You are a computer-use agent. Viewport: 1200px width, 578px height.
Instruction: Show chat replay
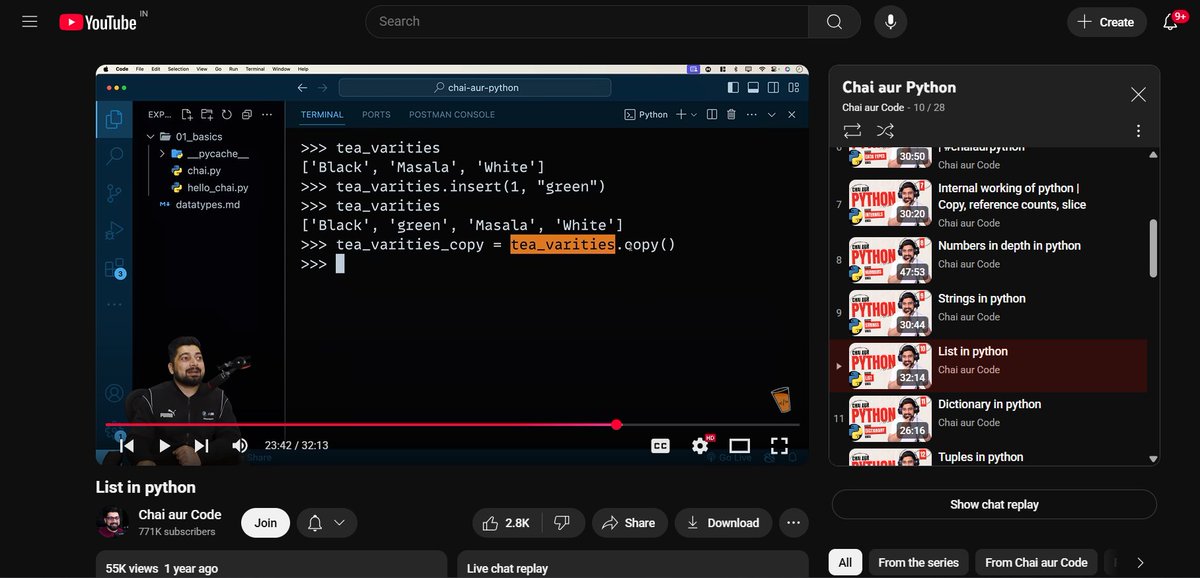pyautogui.click(x=994, y=504)
